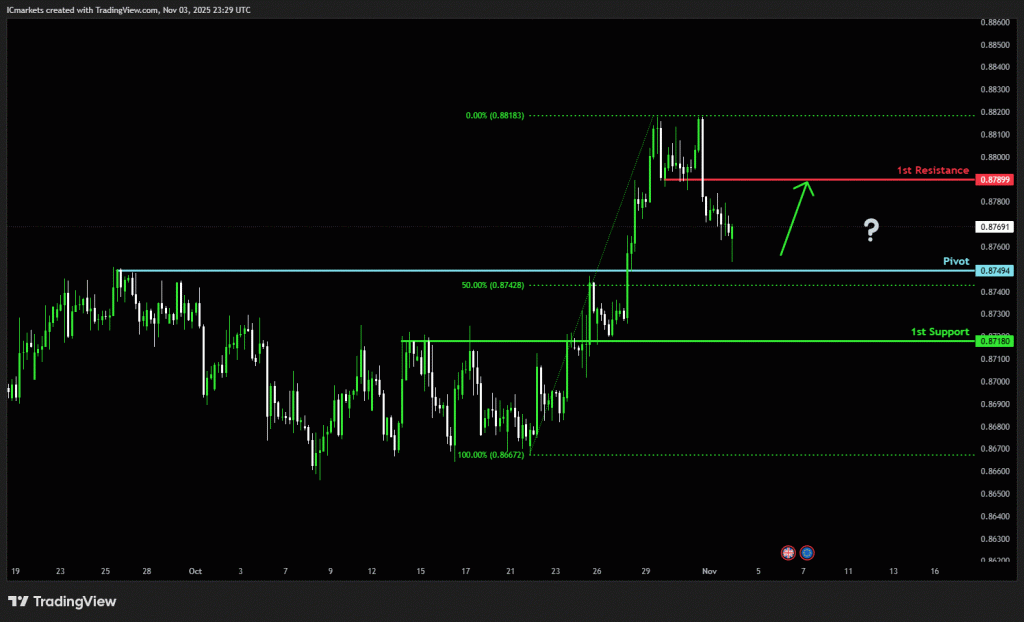The image size is (1024, 622).
Task: Select the "Pivot" text label
Action: tap(956, 261)
